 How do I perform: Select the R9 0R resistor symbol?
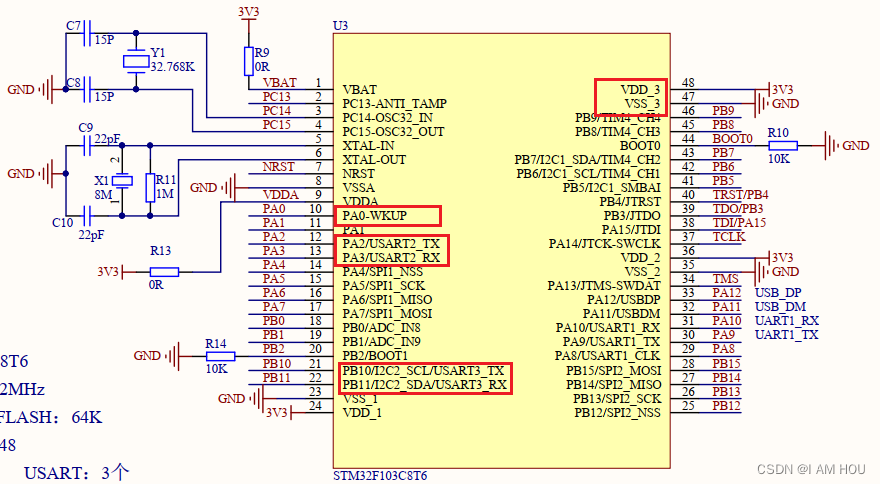(249, 61)
